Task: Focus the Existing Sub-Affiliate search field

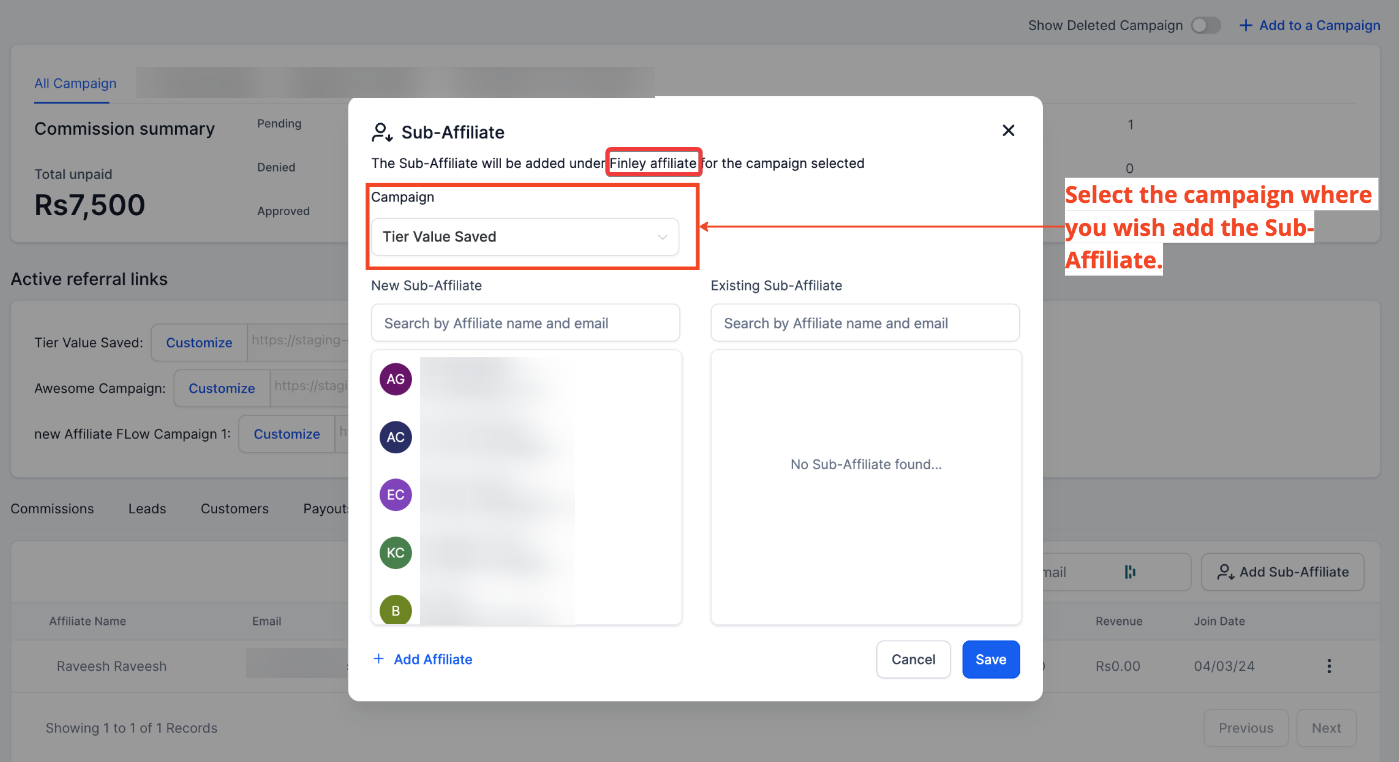Action: tap(865, 323)
